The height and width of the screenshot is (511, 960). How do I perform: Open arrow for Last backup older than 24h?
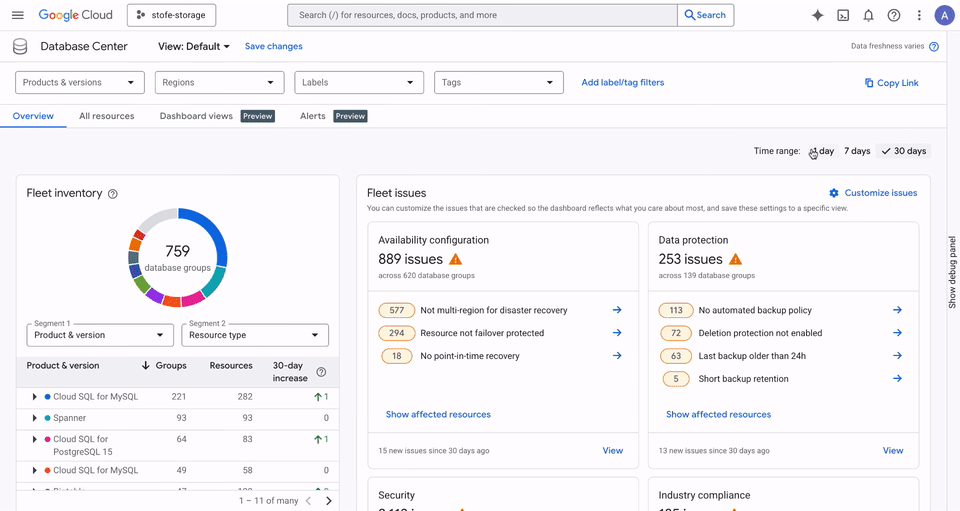(x=898, y=356)
